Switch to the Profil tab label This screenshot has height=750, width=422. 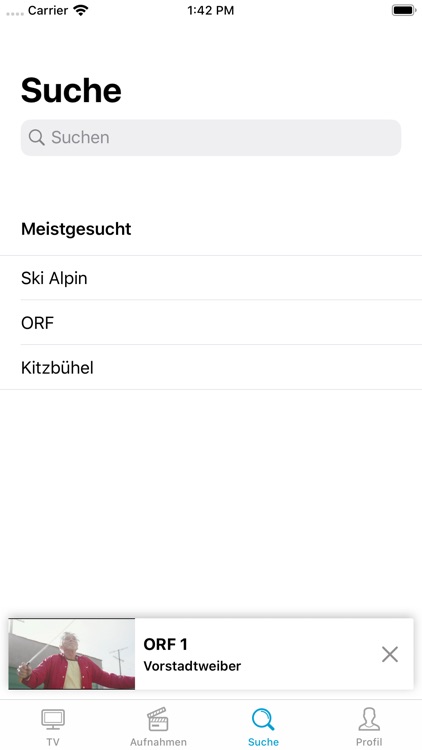coord(369,742)
